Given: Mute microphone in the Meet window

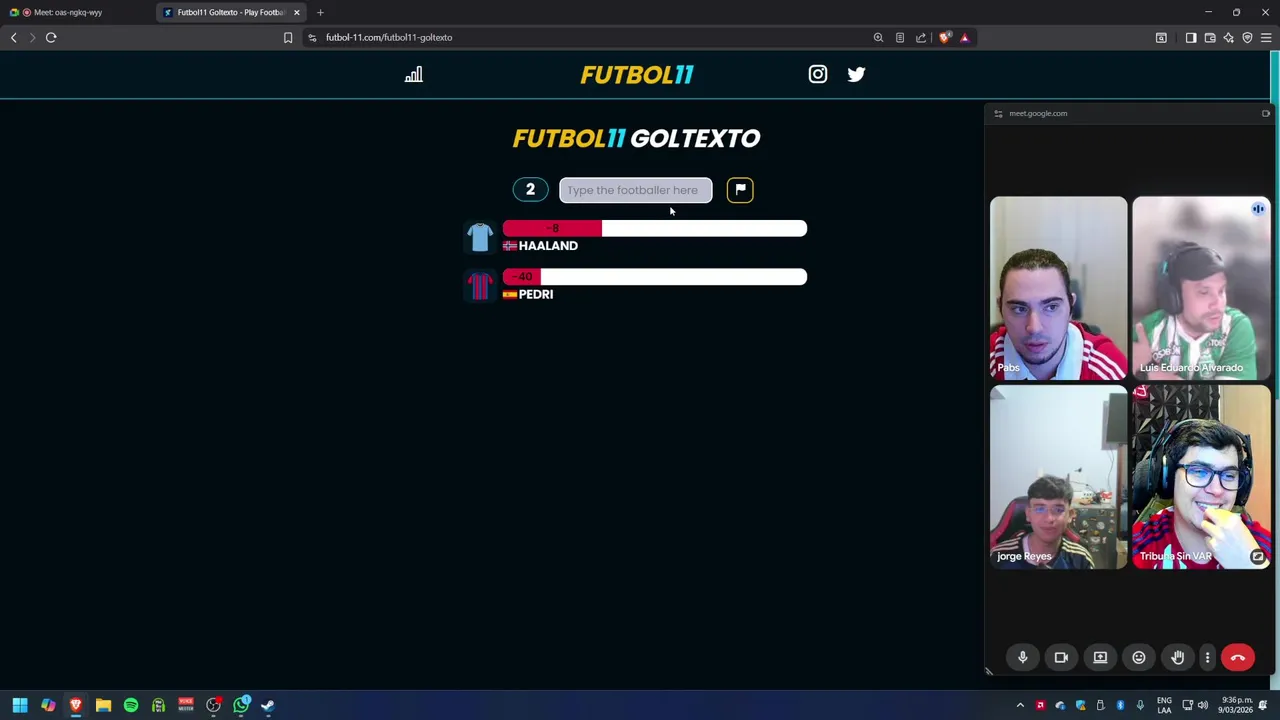Looking at the screenshot, I should point(1022,657).
